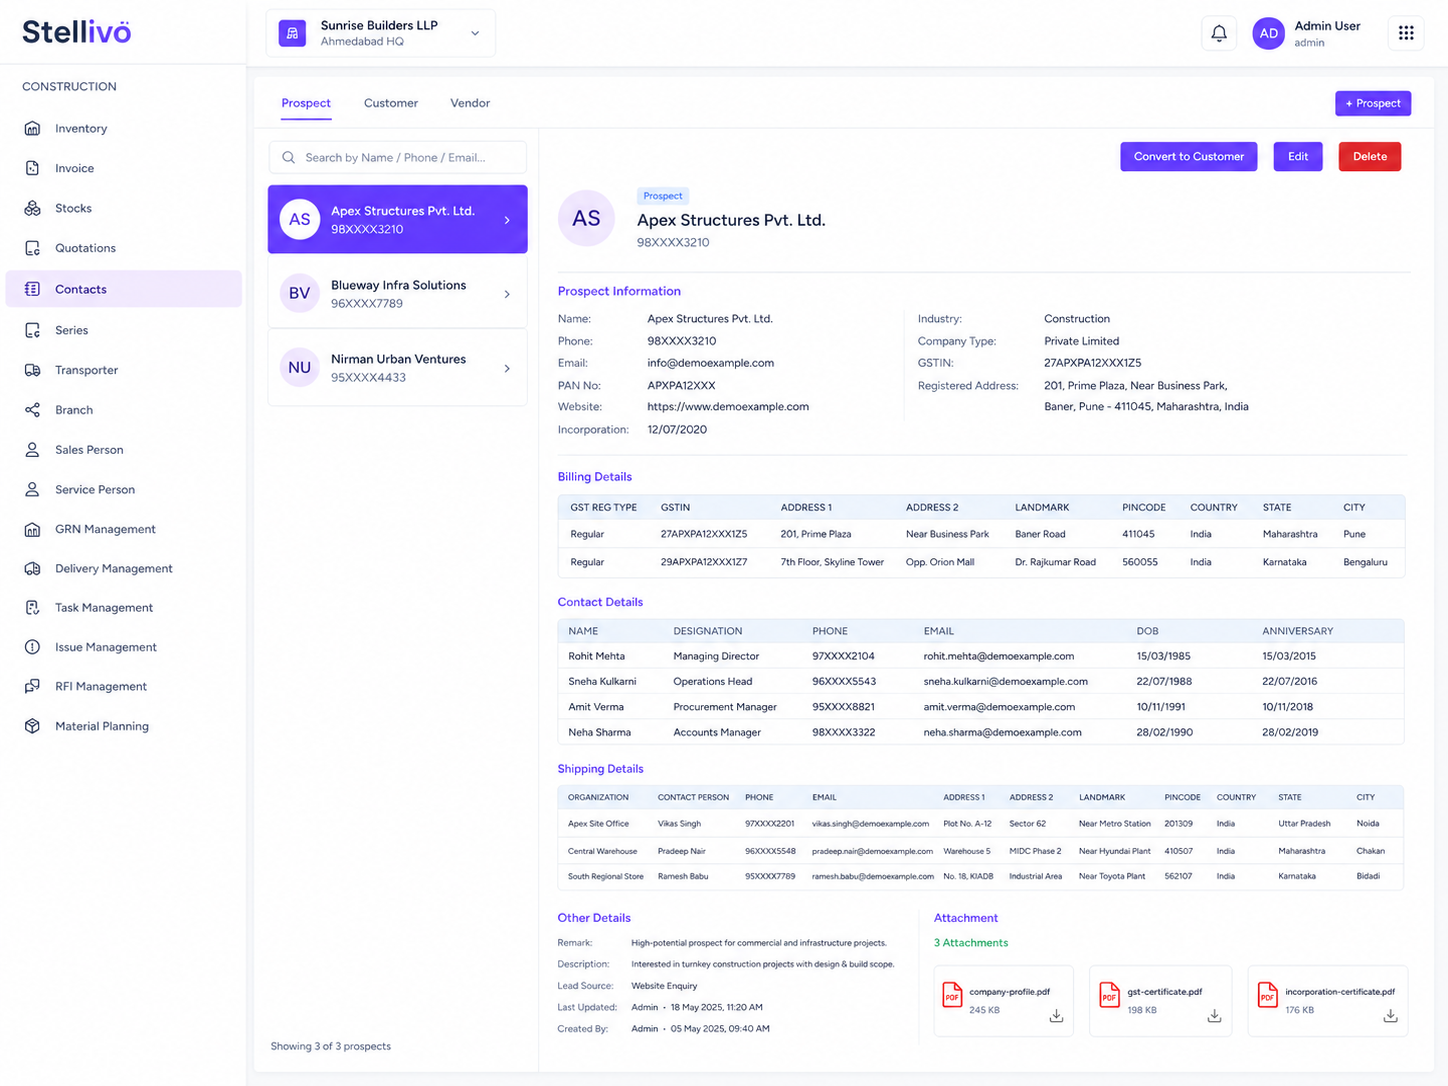Click Convert to Customer button

pos(1189,156)
